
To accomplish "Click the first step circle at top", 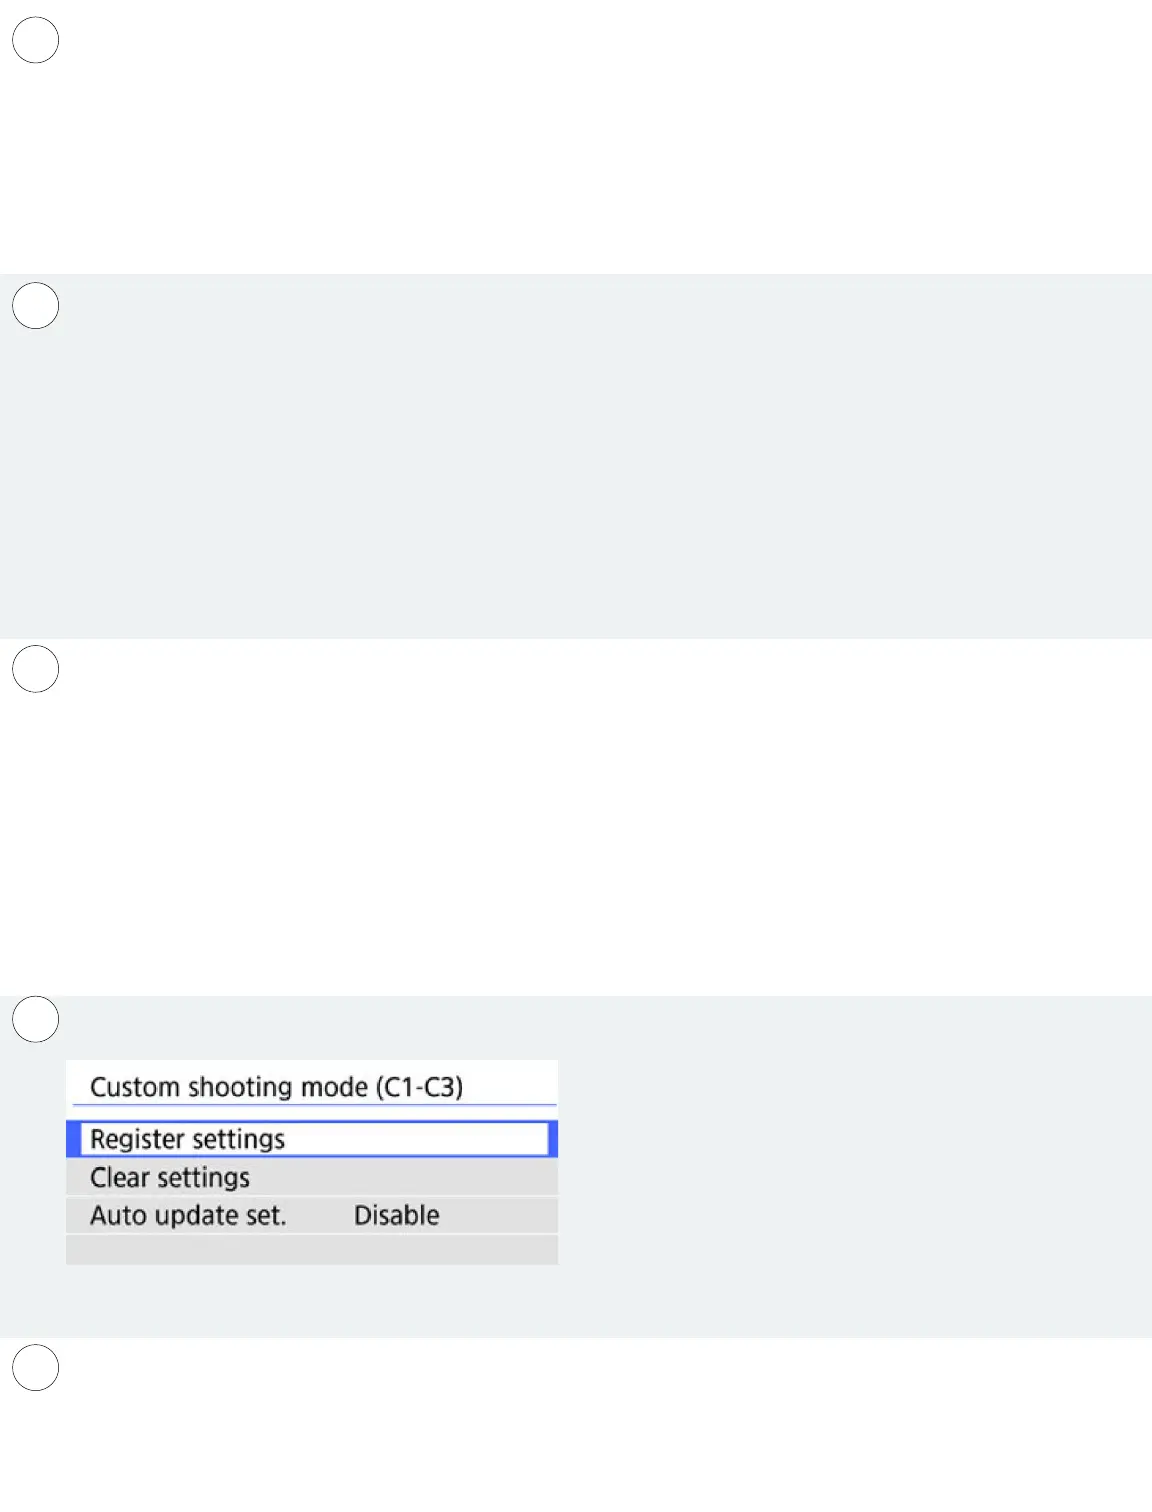I will tap(35, 40).
